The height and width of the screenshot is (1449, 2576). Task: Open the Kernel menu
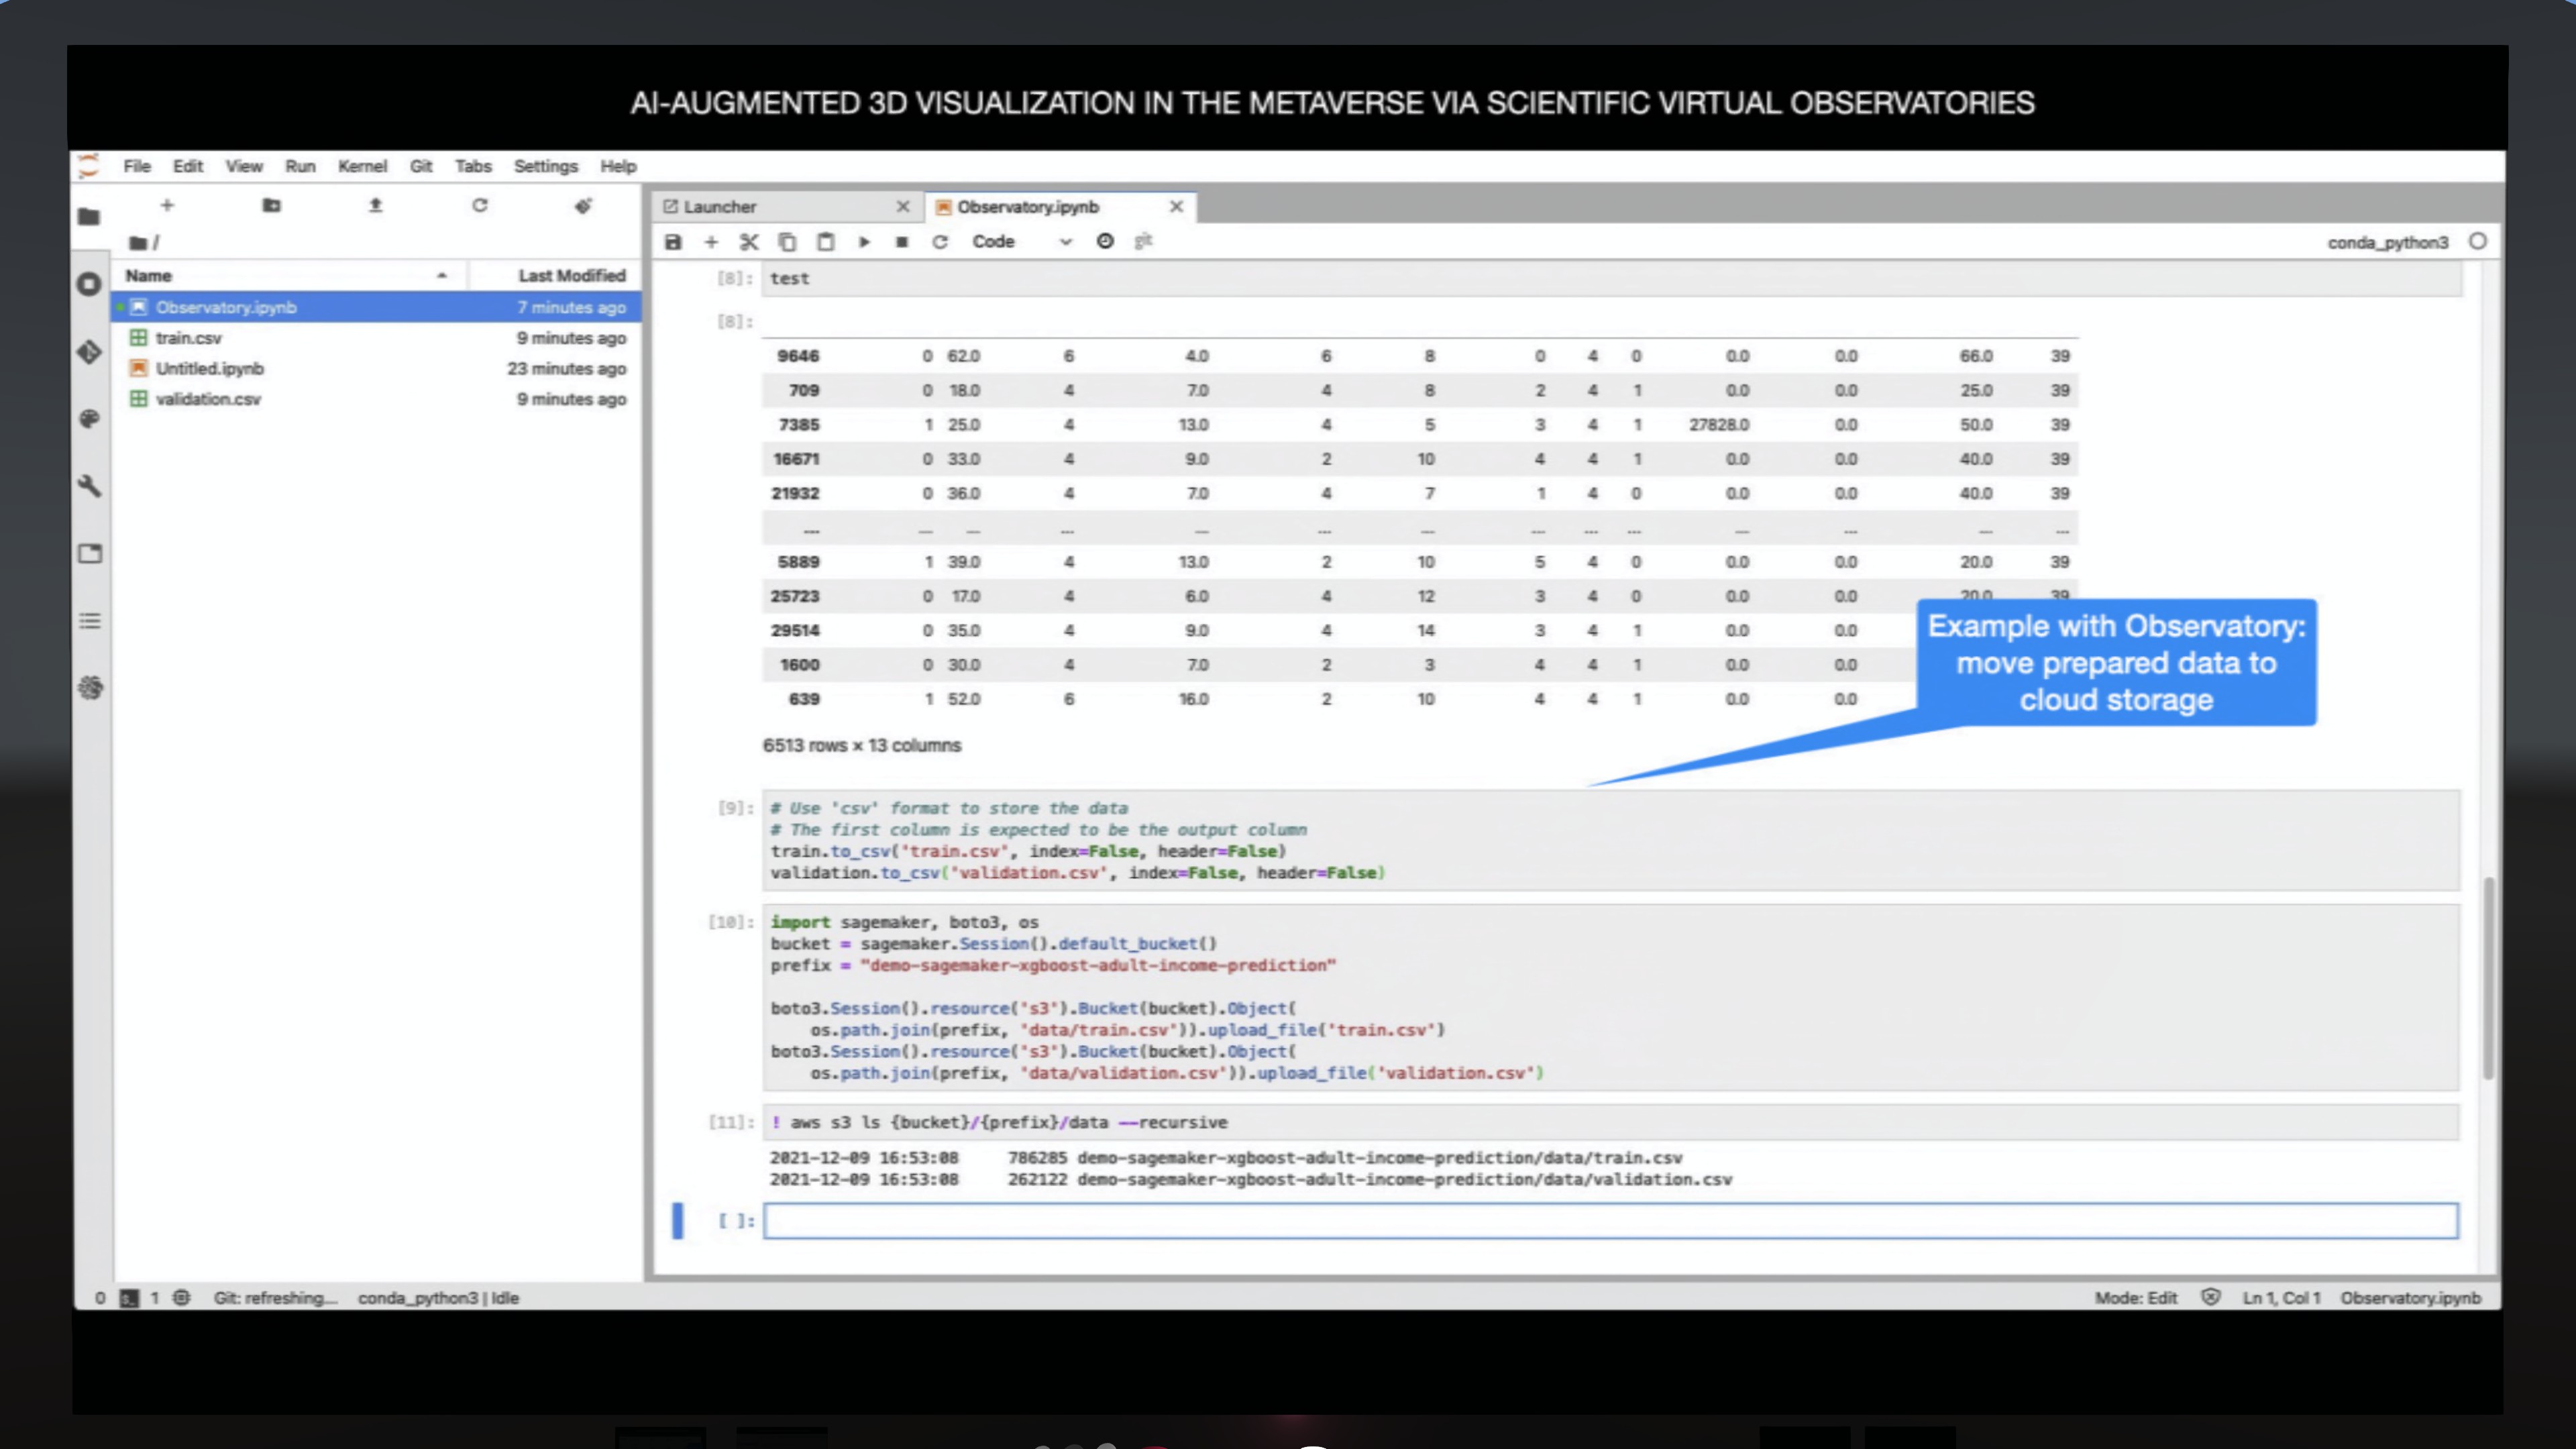coord(362,166)
